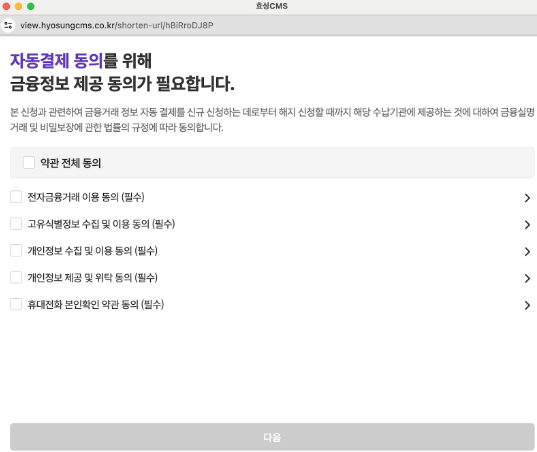Check 고유식별정보 수집 및 이용 동의 checkbox
This screenshot has width=537, height=452.
(16, 224)
